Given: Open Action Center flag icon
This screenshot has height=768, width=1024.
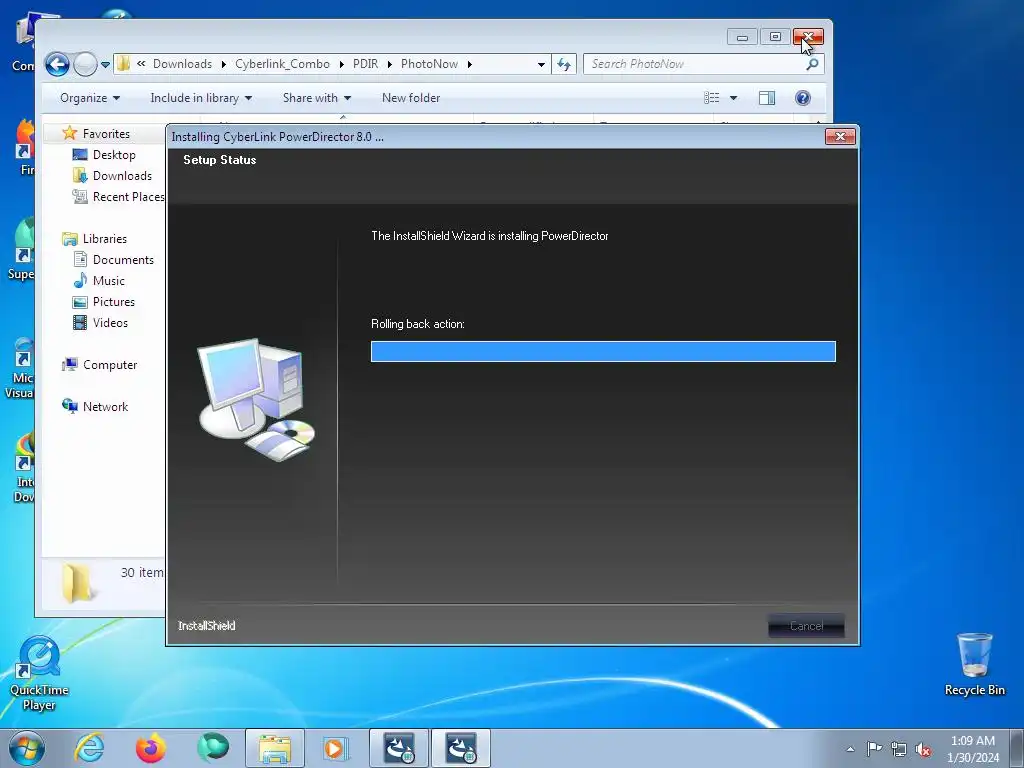Looking at the screenshot, I should tap(874, 749).
